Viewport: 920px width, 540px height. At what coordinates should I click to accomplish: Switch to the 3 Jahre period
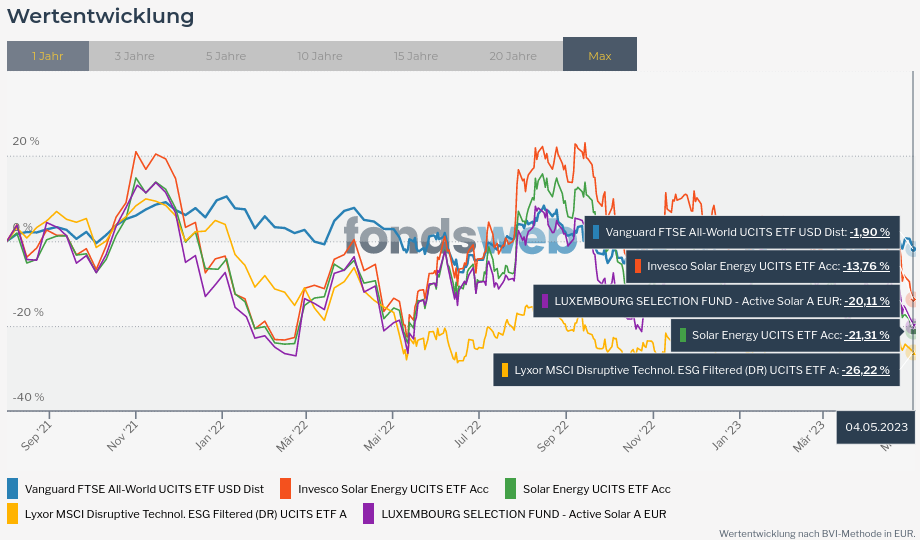(x=134, y=56)
